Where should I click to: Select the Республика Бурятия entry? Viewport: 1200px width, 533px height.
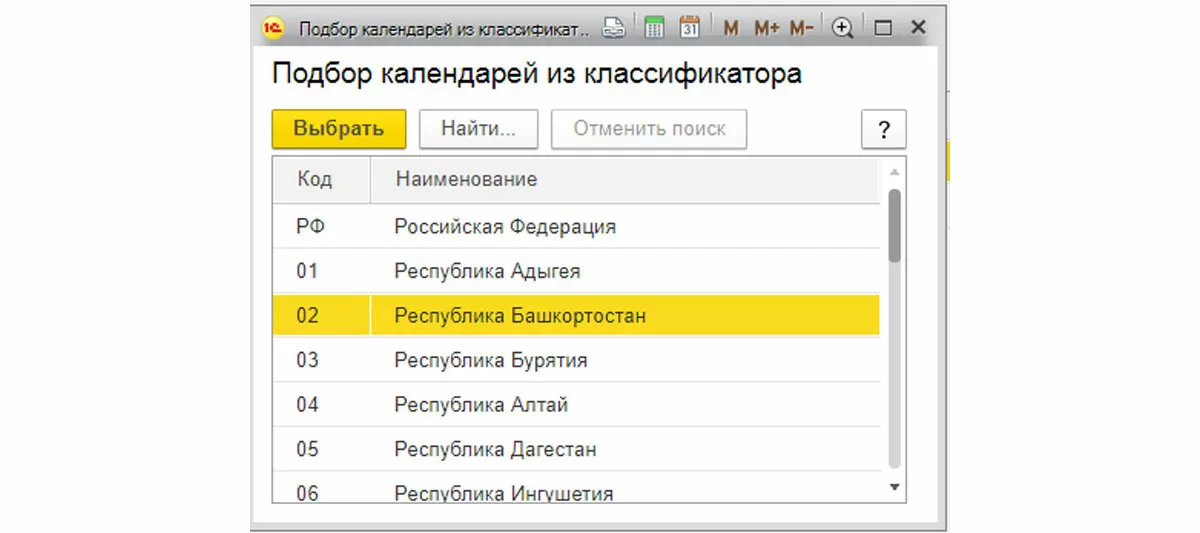click(x=491, y=360)
